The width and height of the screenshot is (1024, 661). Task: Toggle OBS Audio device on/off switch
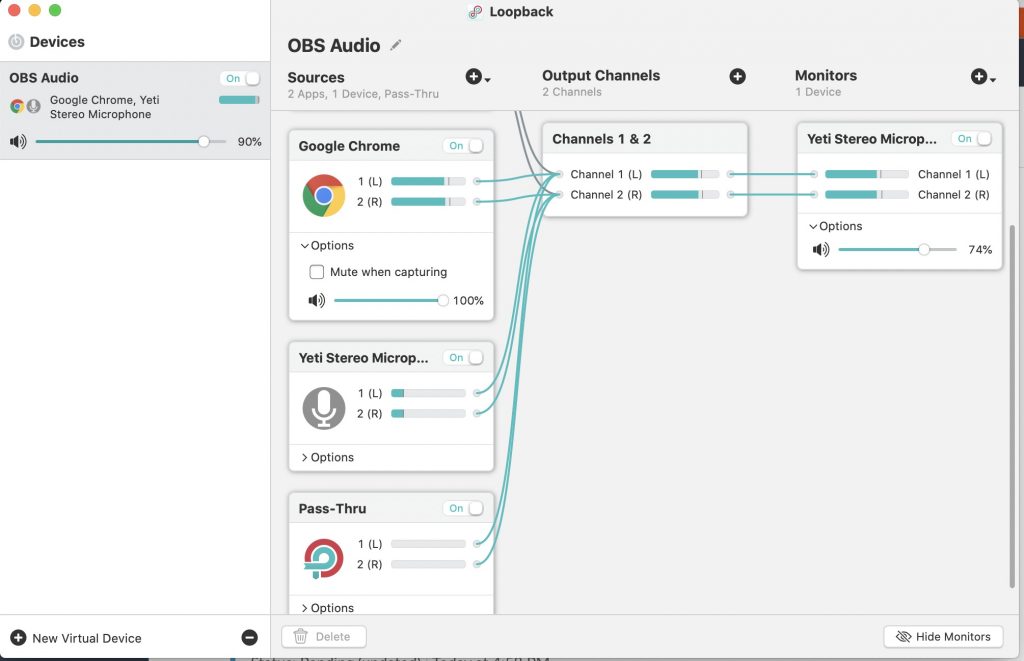pos(240,78)
